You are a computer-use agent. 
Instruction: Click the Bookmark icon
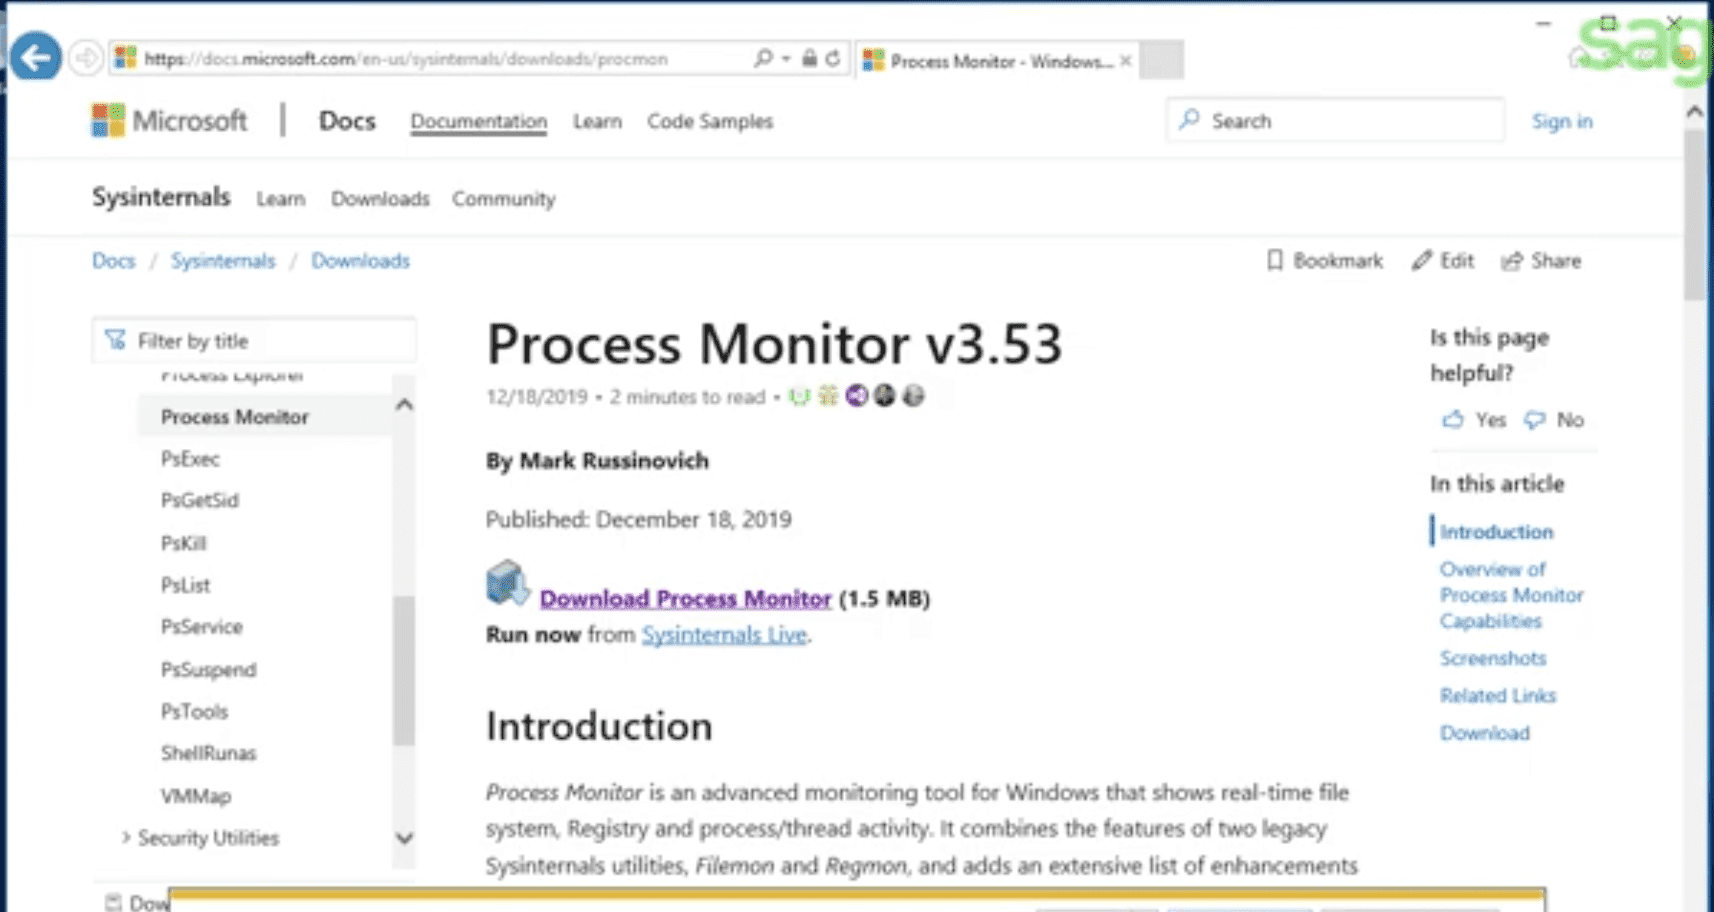coord(1274,261)
